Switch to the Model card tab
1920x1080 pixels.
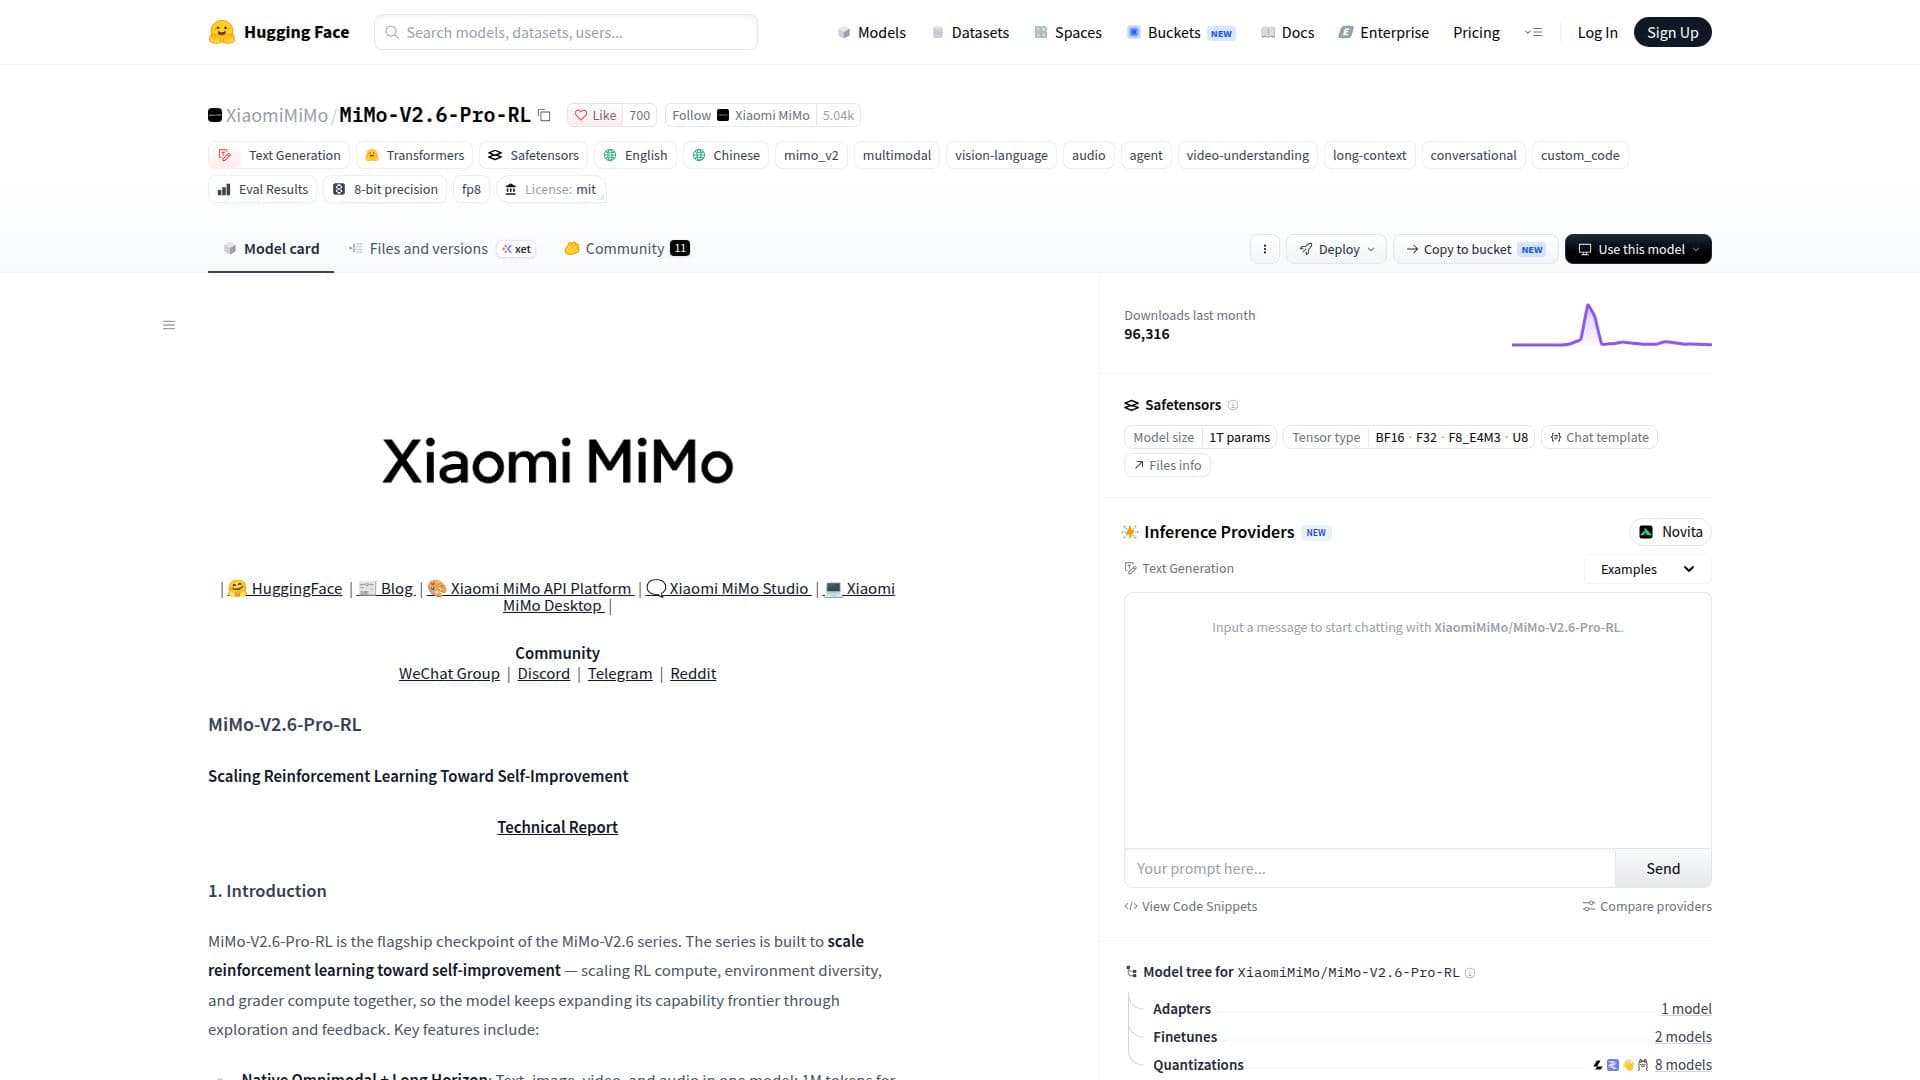(x=271, y=249)
